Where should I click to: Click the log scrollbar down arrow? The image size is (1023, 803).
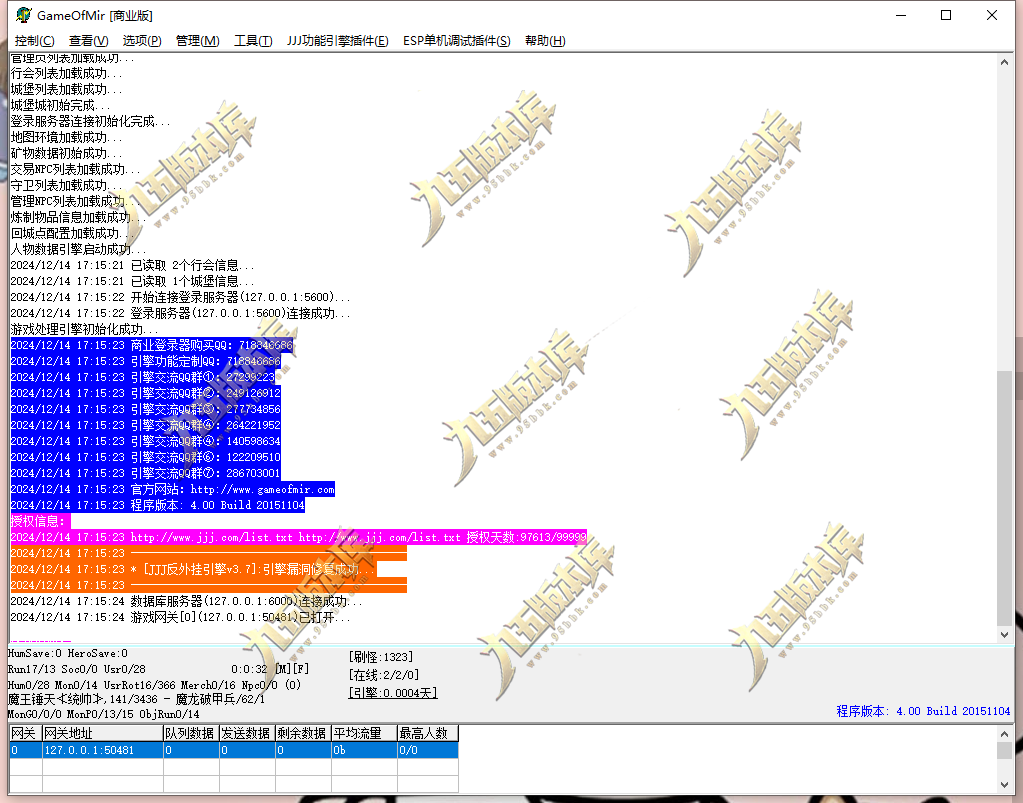click(x=1004, y=634)
